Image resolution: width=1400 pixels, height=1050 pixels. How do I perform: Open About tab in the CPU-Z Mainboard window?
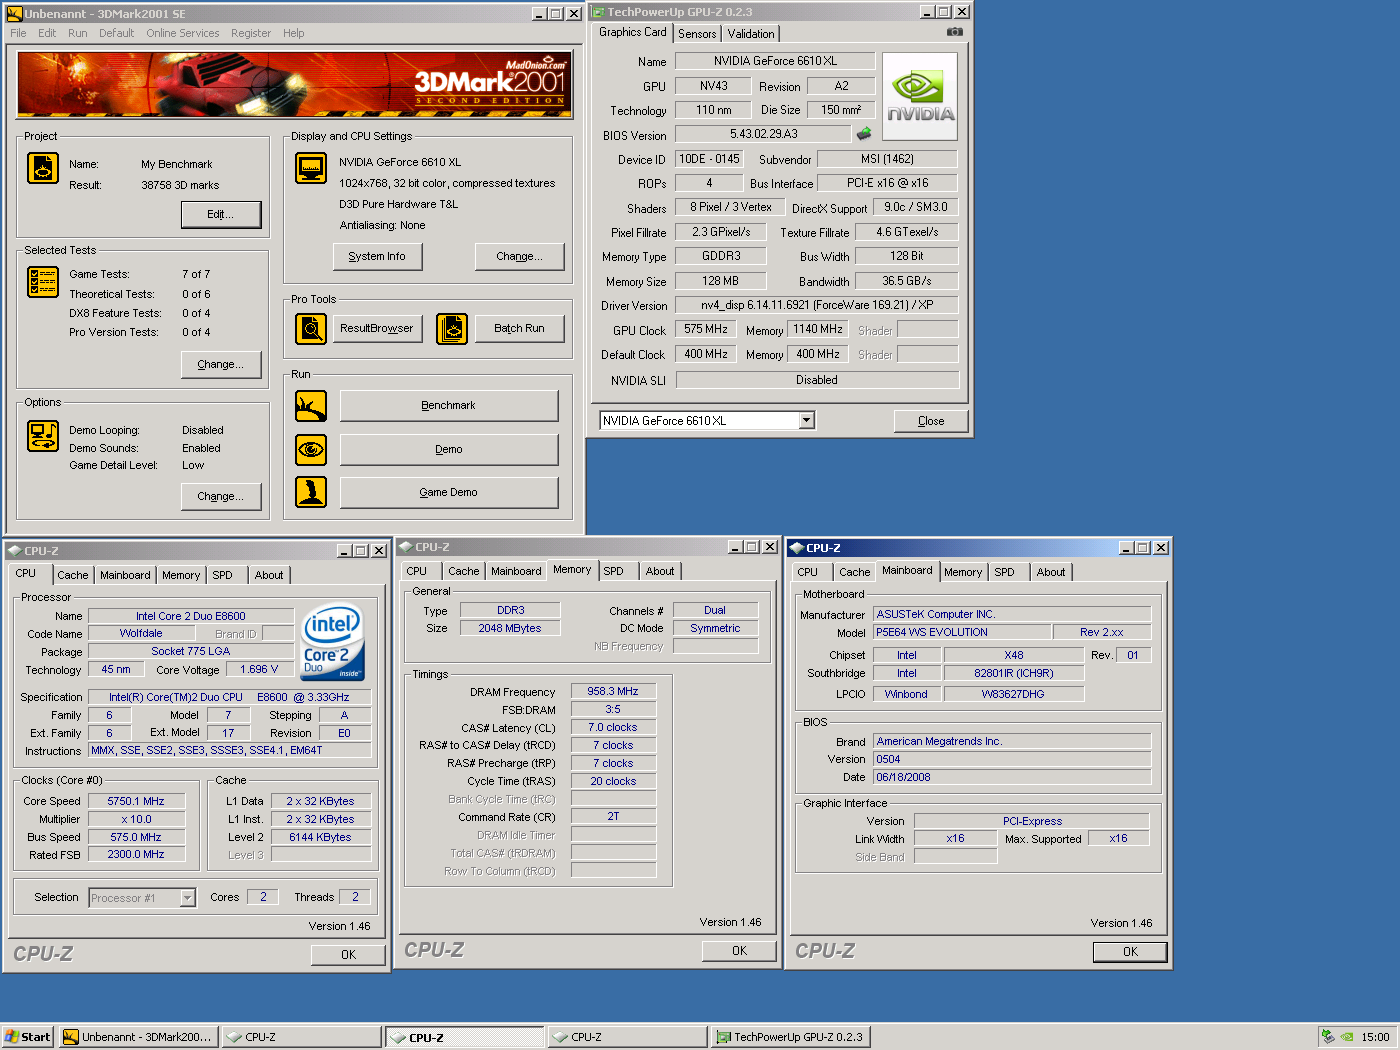pyautogui.click(x=1050, y=572)
